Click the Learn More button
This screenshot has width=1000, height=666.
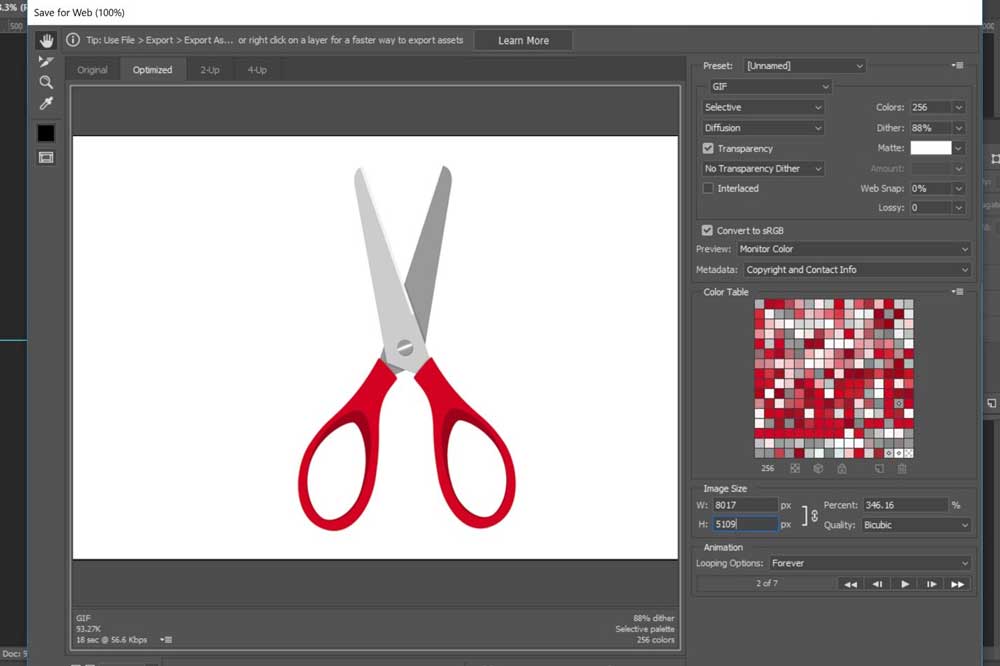coord(524,41)
